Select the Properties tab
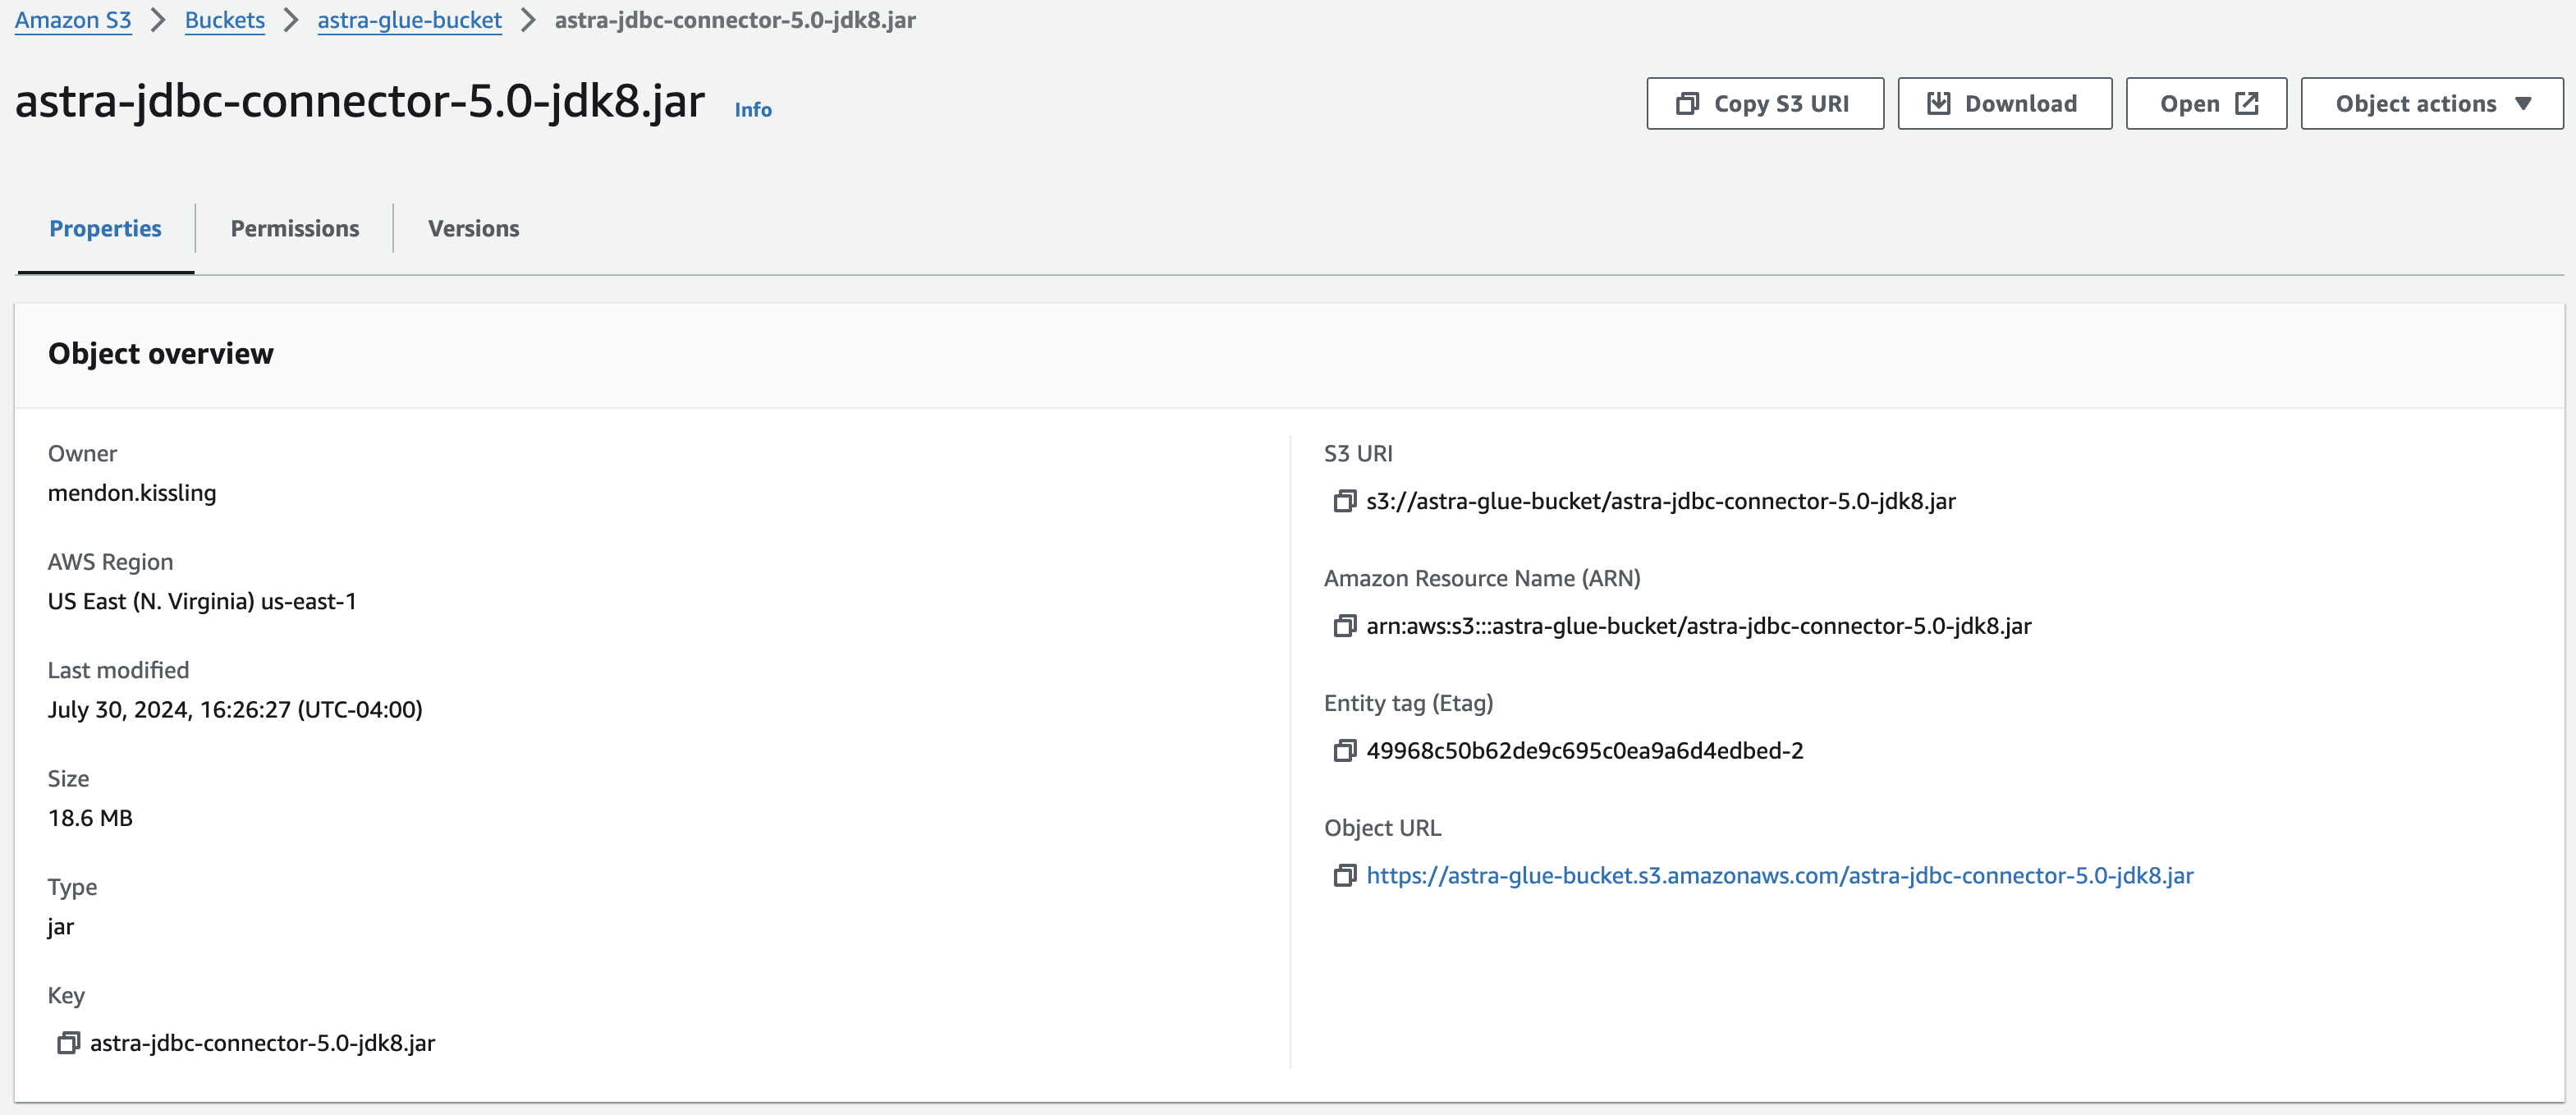This screenshot has height=1115, width=2576. click(x=105, y=228)
